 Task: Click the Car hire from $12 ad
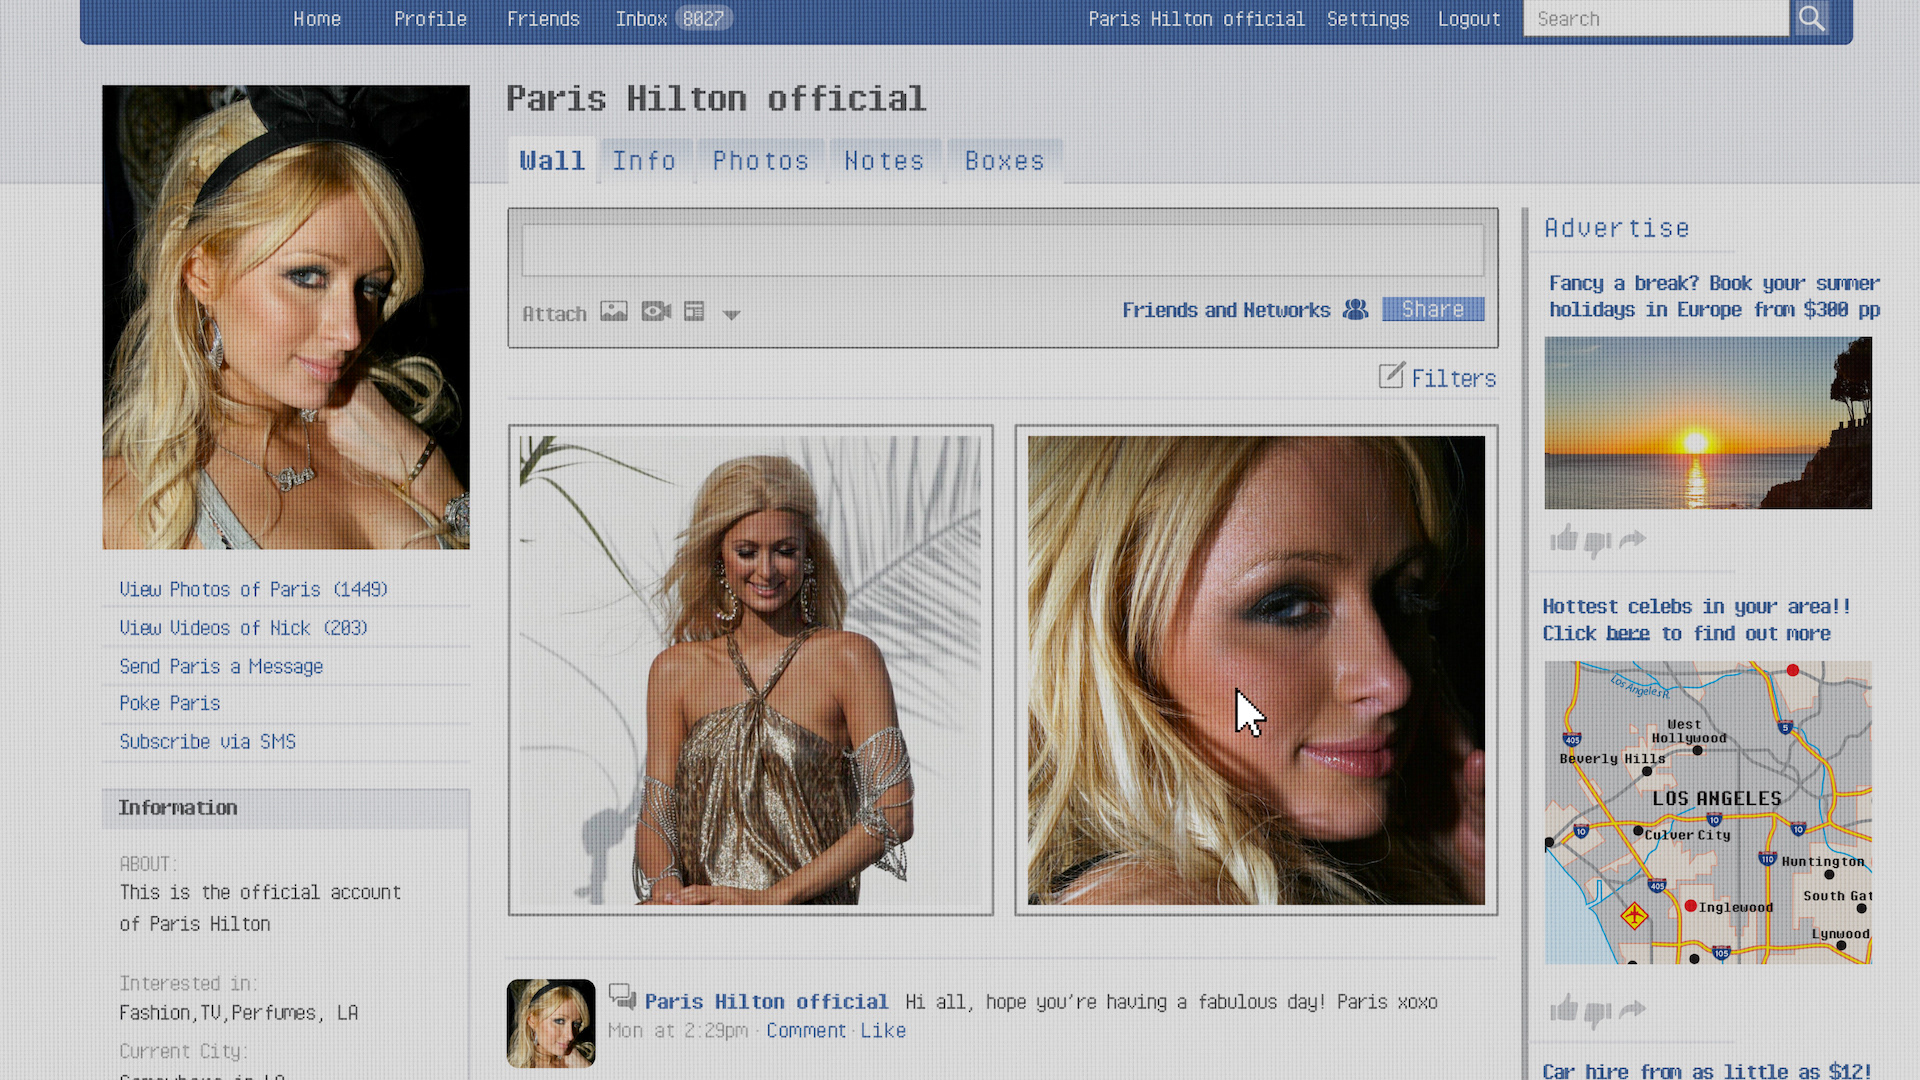1707,1070
